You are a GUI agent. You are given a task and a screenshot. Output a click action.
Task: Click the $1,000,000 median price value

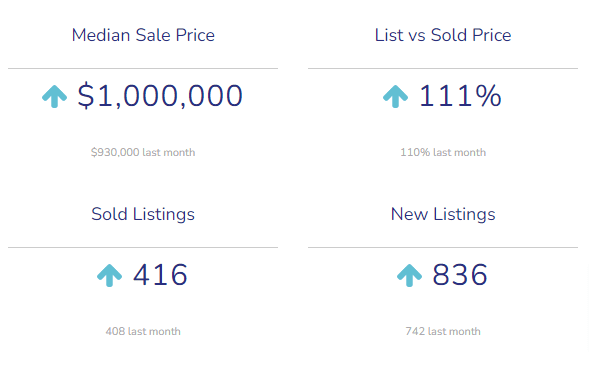pyautogui.click(x=160, y=96)
